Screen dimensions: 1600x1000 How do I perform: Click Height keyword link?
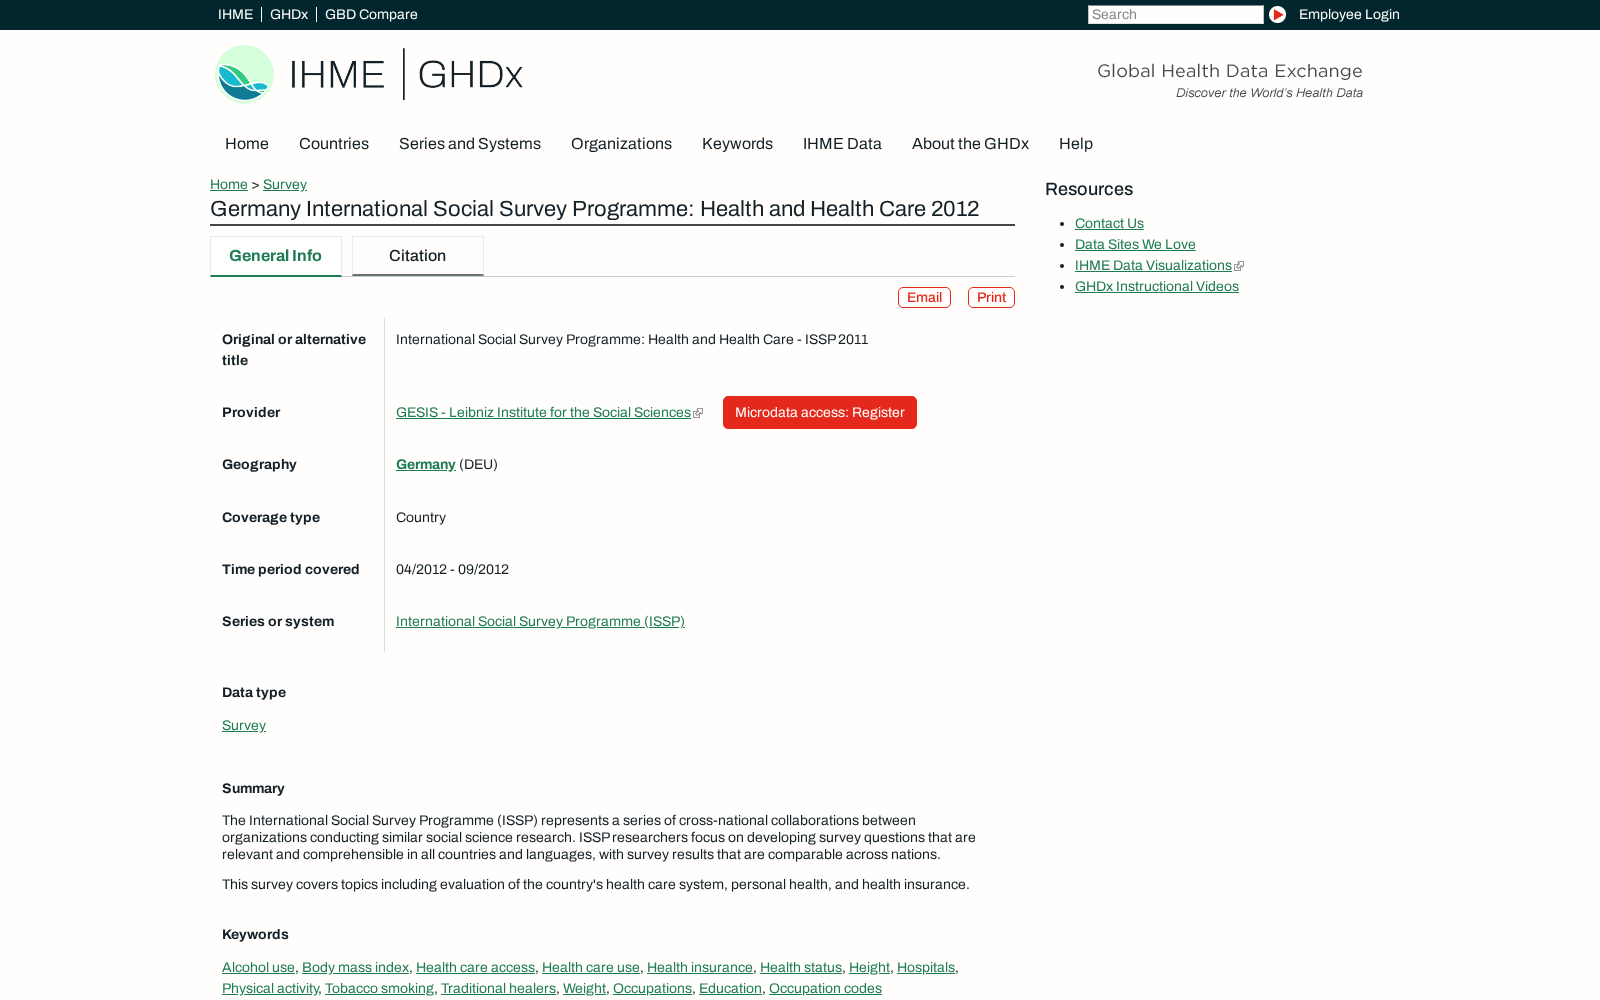click(869, 967)
